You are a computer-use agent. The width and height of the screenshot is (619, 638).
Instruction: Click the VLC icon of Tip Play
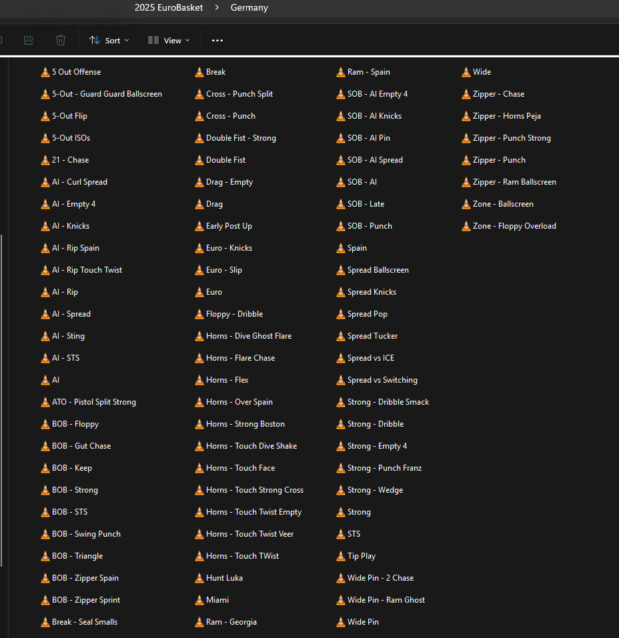[x=340, y=556]
